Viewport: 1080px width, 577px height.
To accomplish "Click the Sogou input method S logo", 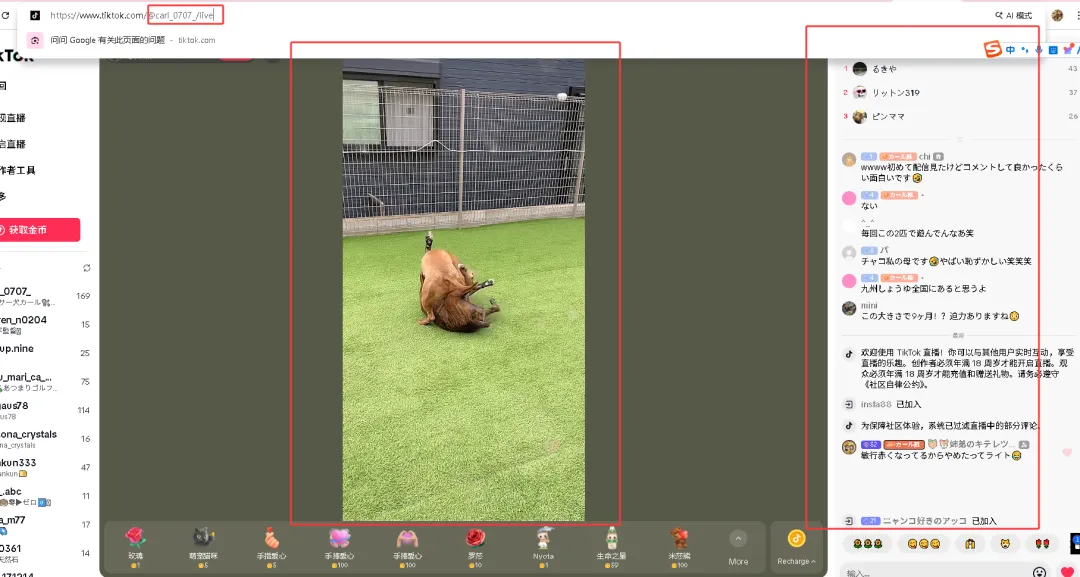I will [x=993, y=50].
